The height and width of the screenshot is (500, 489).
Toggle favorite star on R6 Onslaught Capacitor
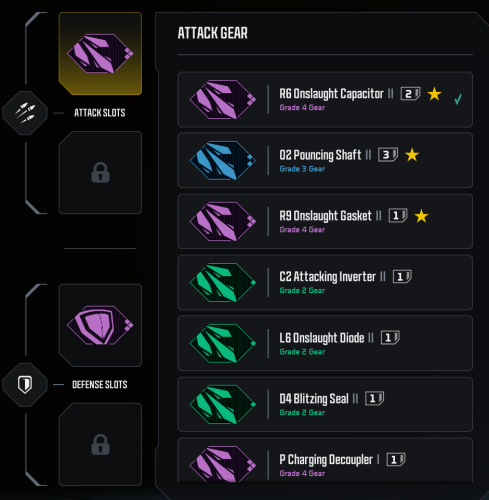click(x=434, y=94)
